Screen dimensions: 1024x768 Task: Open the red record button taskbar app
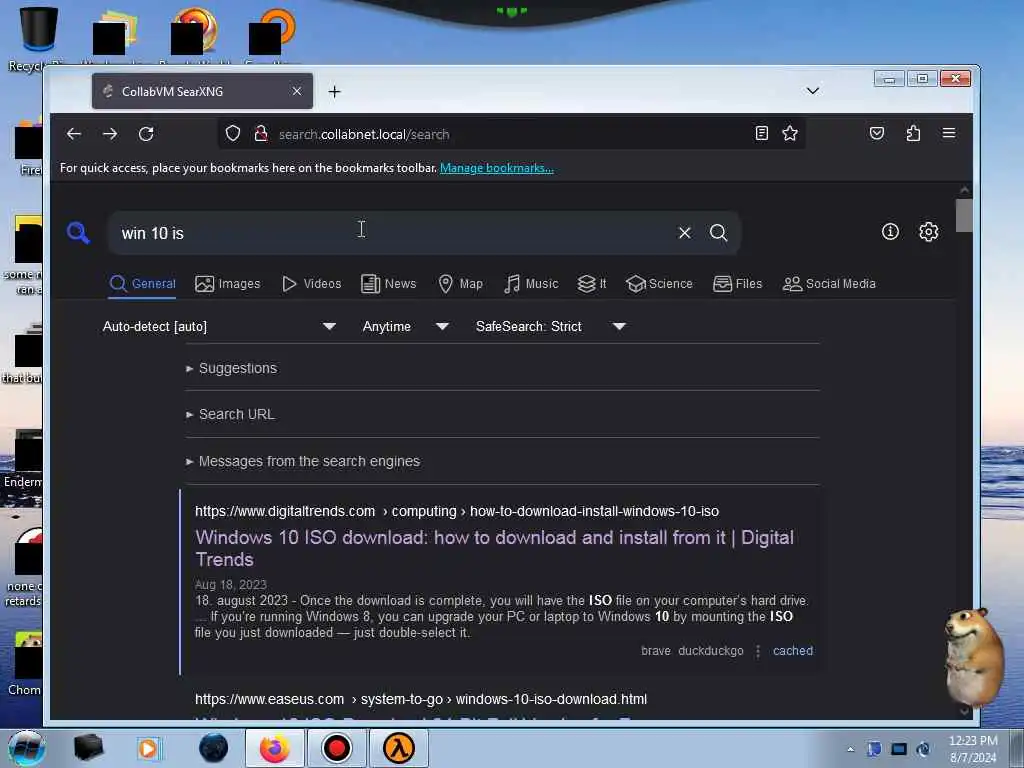pos(336,748)
